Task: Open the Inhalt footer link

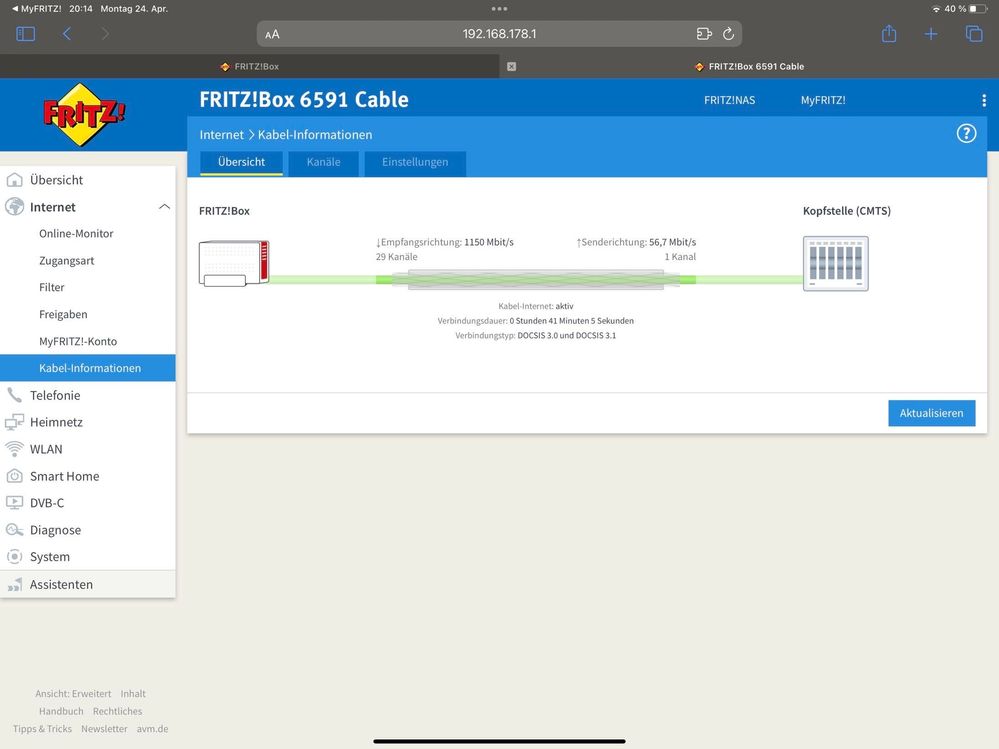Action: pyautogui.click(x=133, y=694)
